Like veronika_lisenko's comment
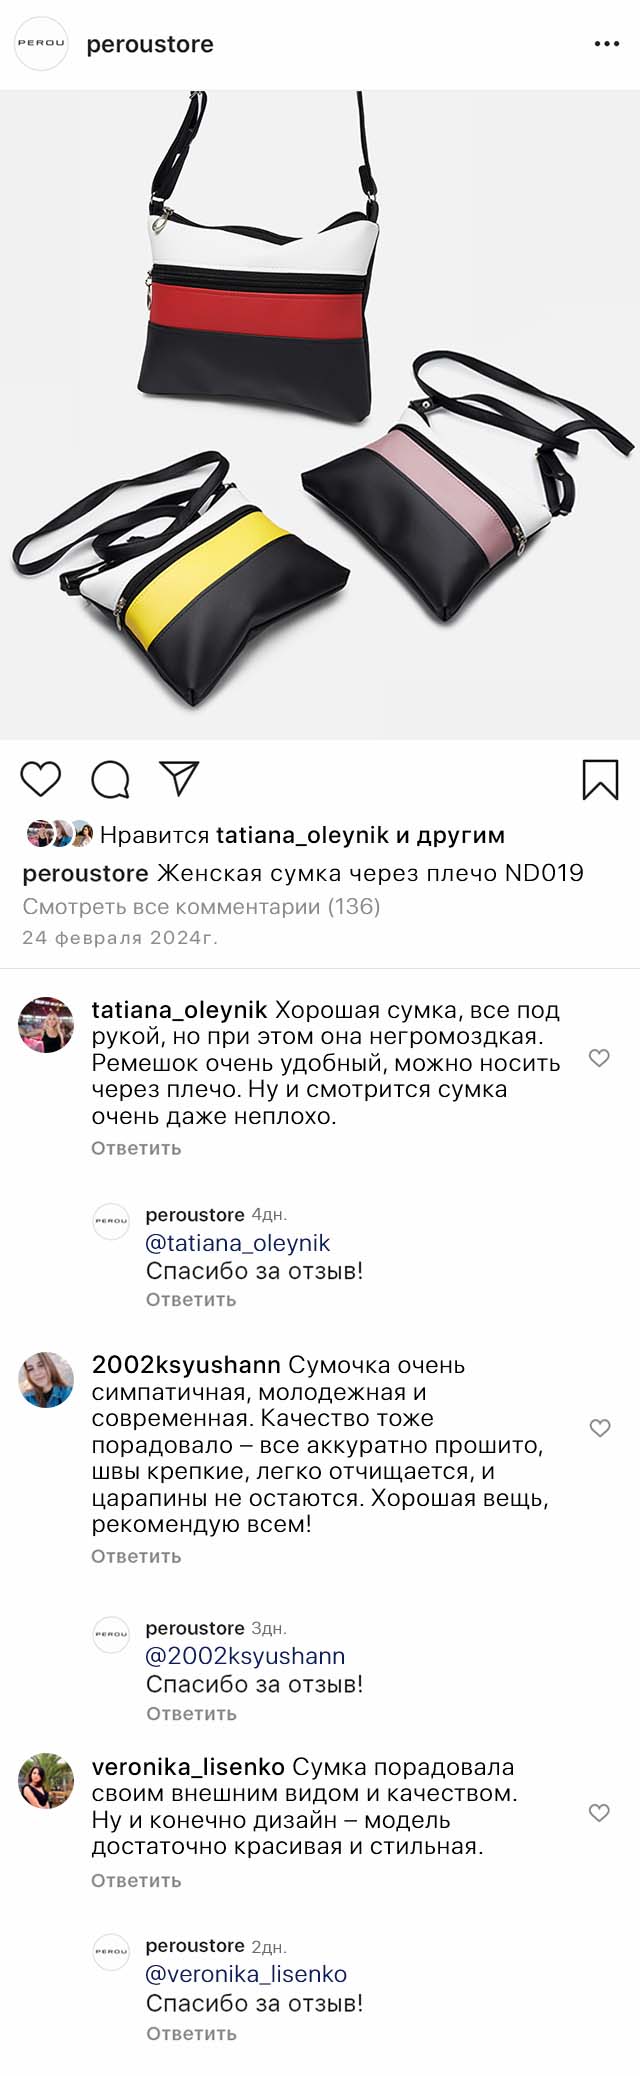Image resolution: width=640 pixels, height=2076 pixels. click(x=599, y=1813)
